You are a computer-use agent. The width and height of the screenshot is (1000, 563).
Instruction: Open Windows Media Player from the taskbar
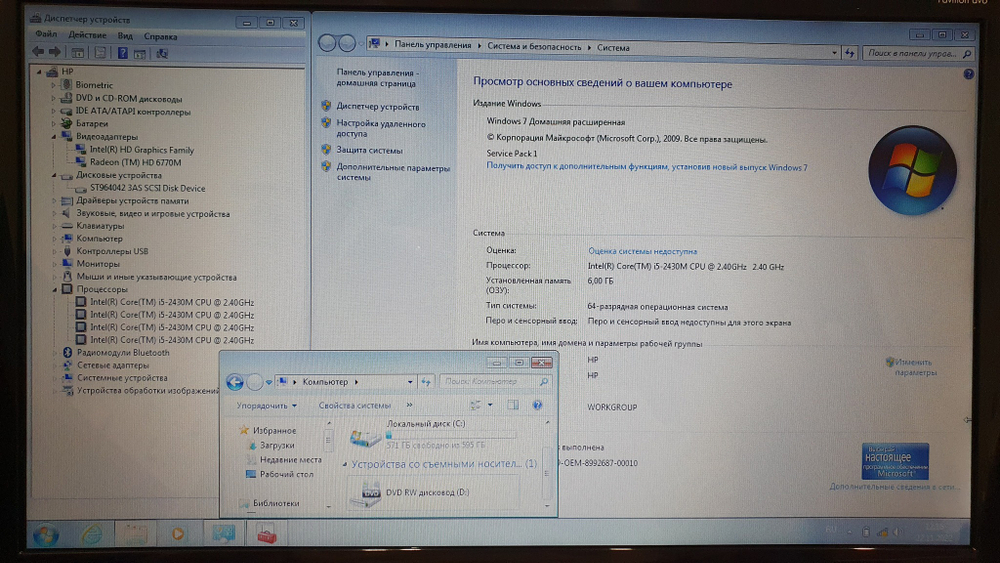pos(178,534)
